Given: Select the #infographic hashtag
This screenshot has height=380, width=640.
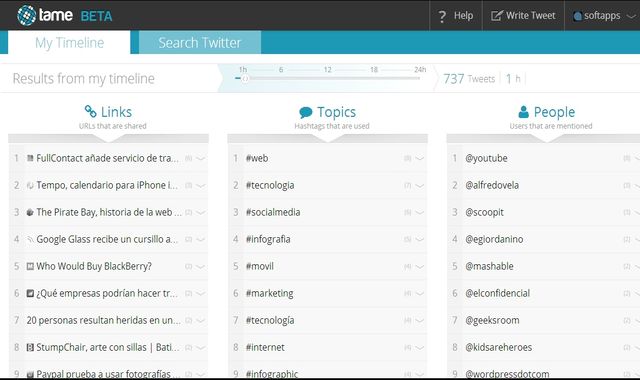Looking at the screenshot, I should (x=272, y=373).
